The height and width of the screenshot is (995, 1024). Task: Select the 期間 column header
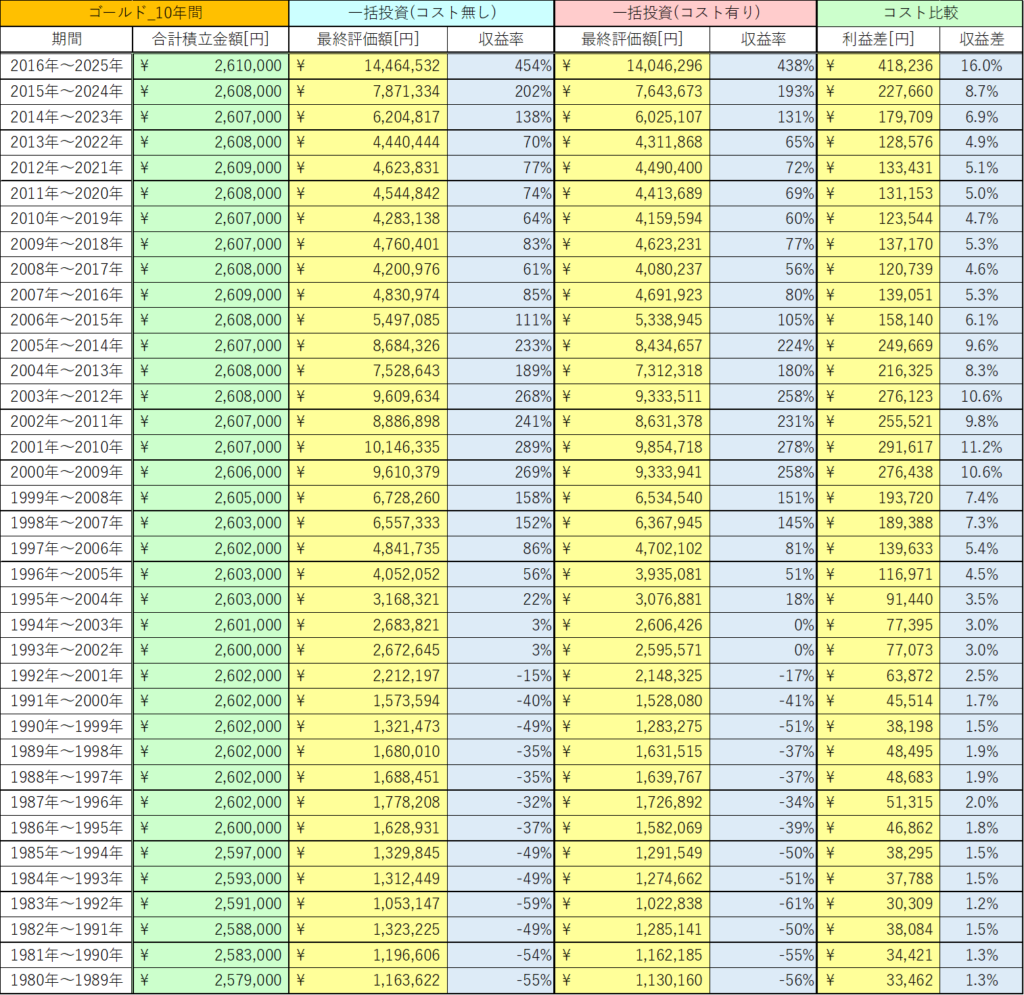(x=67, y=39)
